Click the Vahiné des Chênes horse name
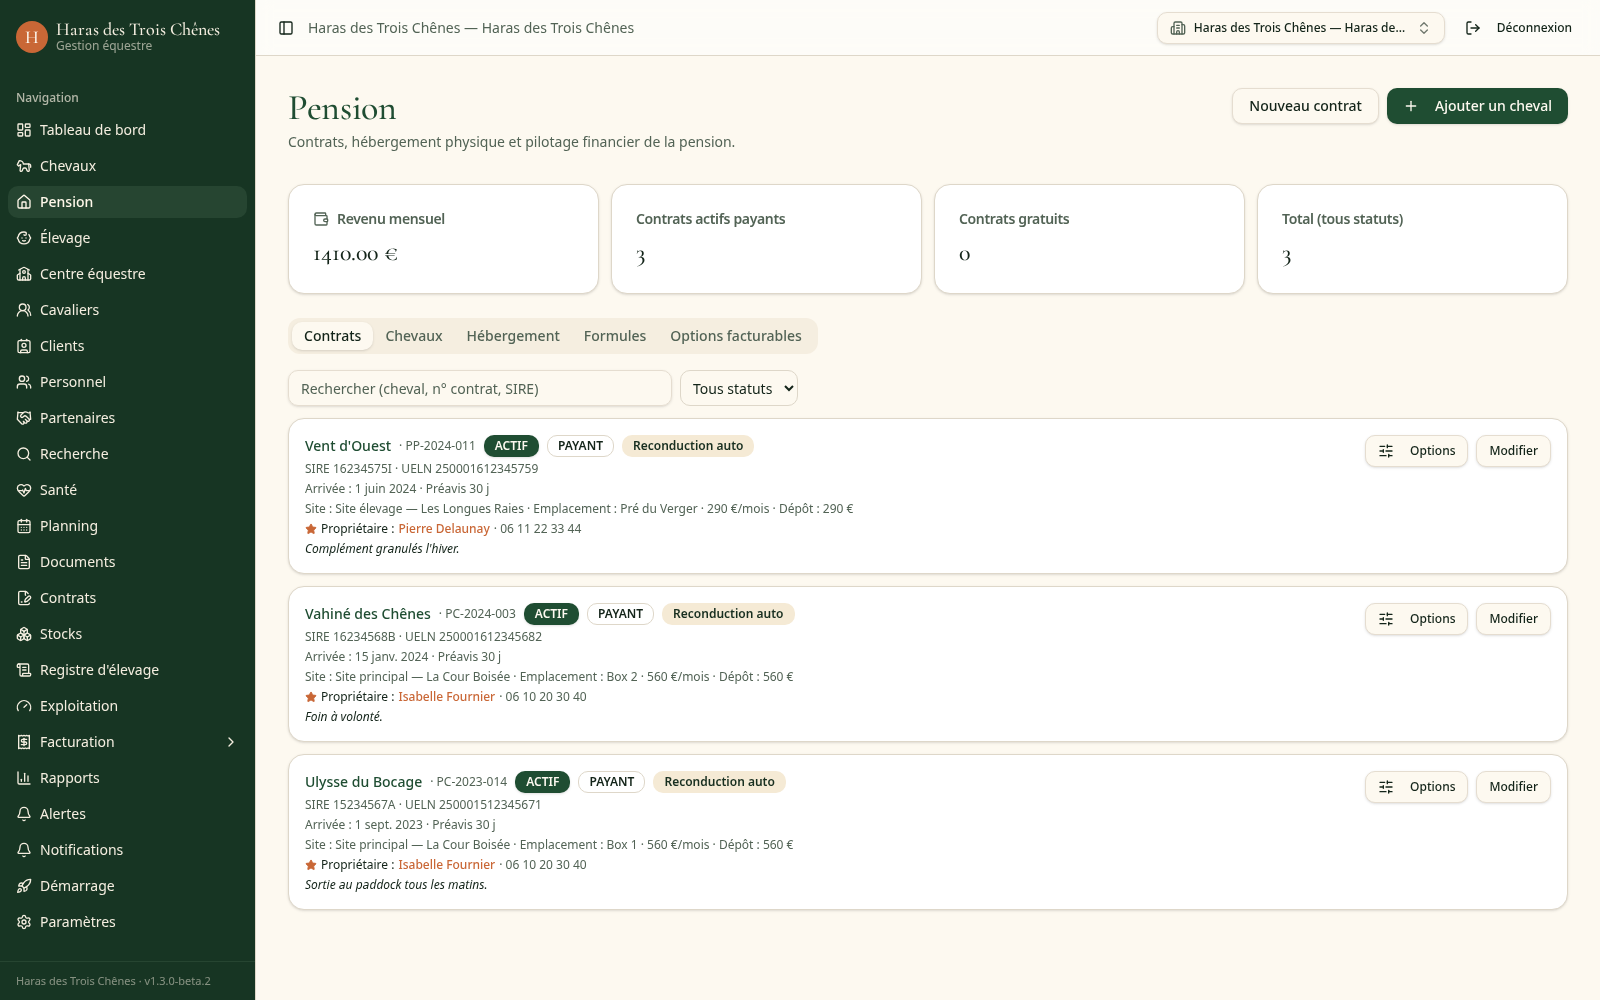Viewport: 1600px width, 1000px height. (x=368, y=614)
